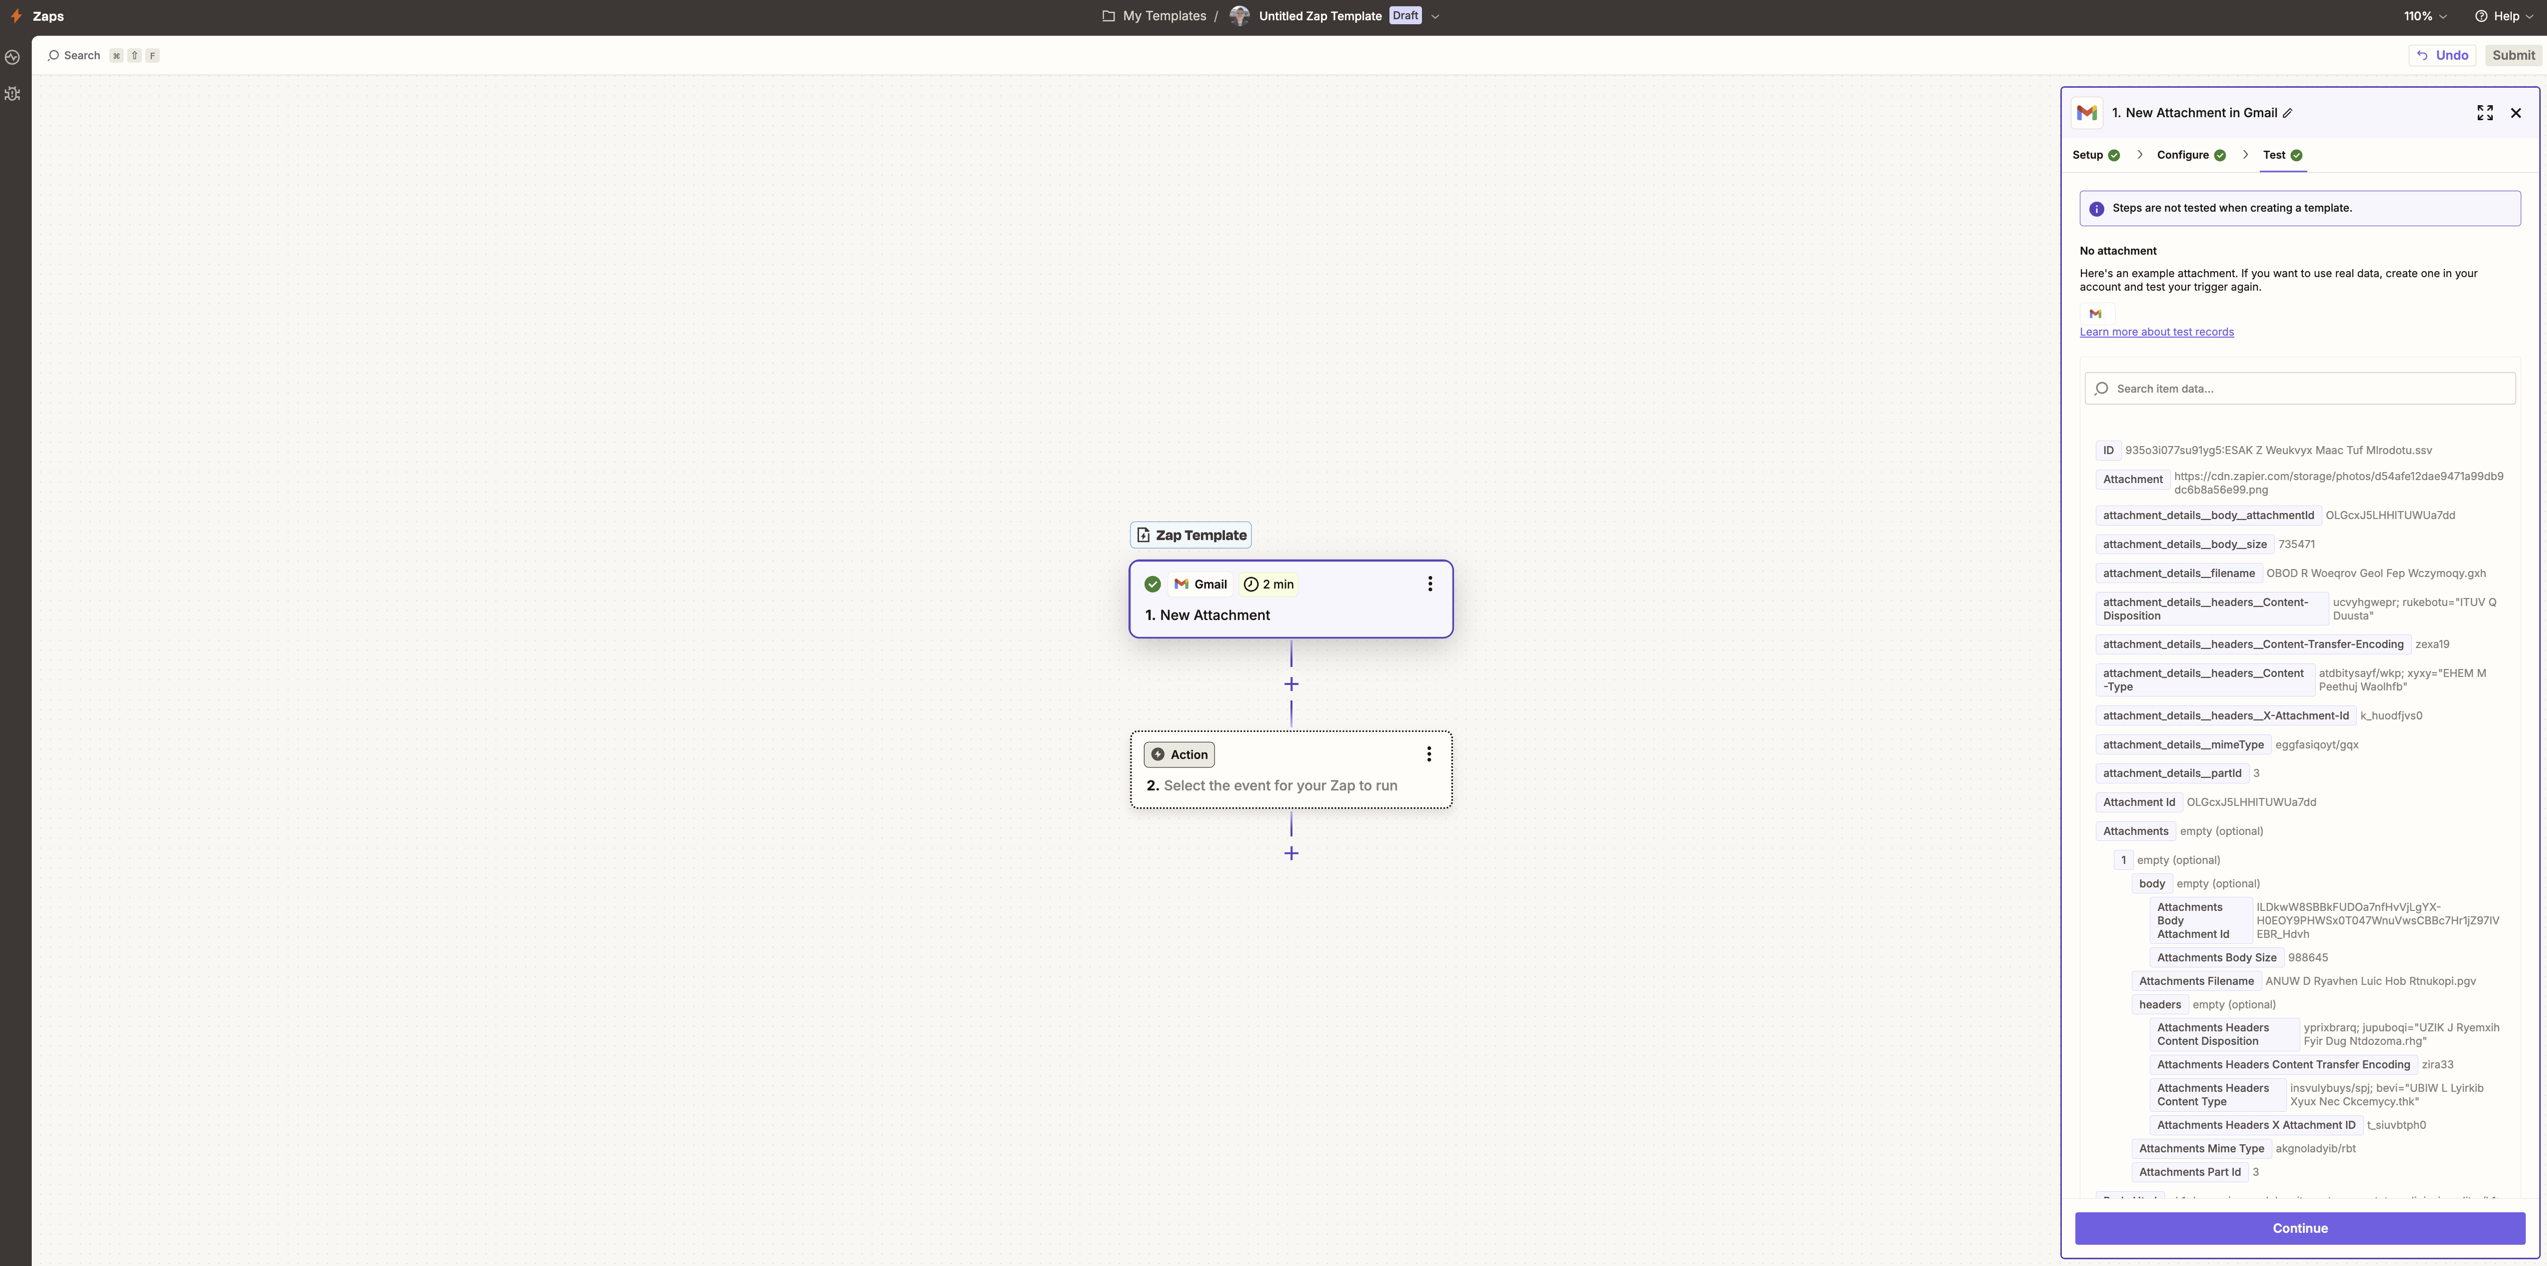Click the Attachments Filename label
The image size is (2547, 1266).
pos(2195,982)
